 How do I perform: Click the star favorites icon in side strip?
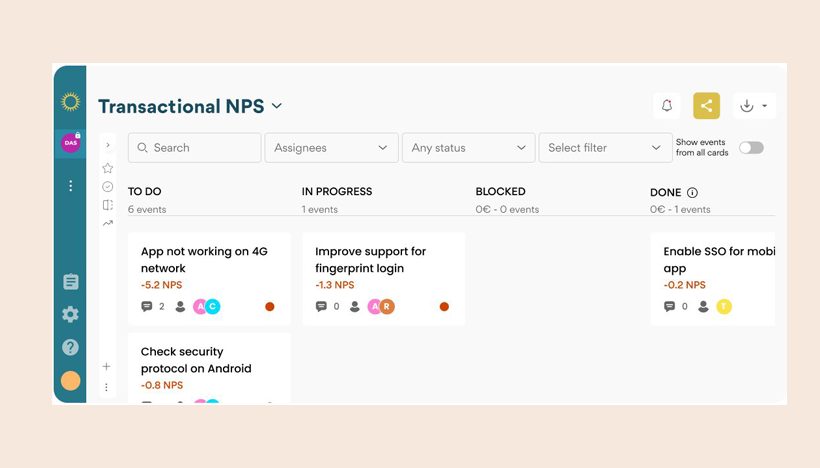click(108, 168)
